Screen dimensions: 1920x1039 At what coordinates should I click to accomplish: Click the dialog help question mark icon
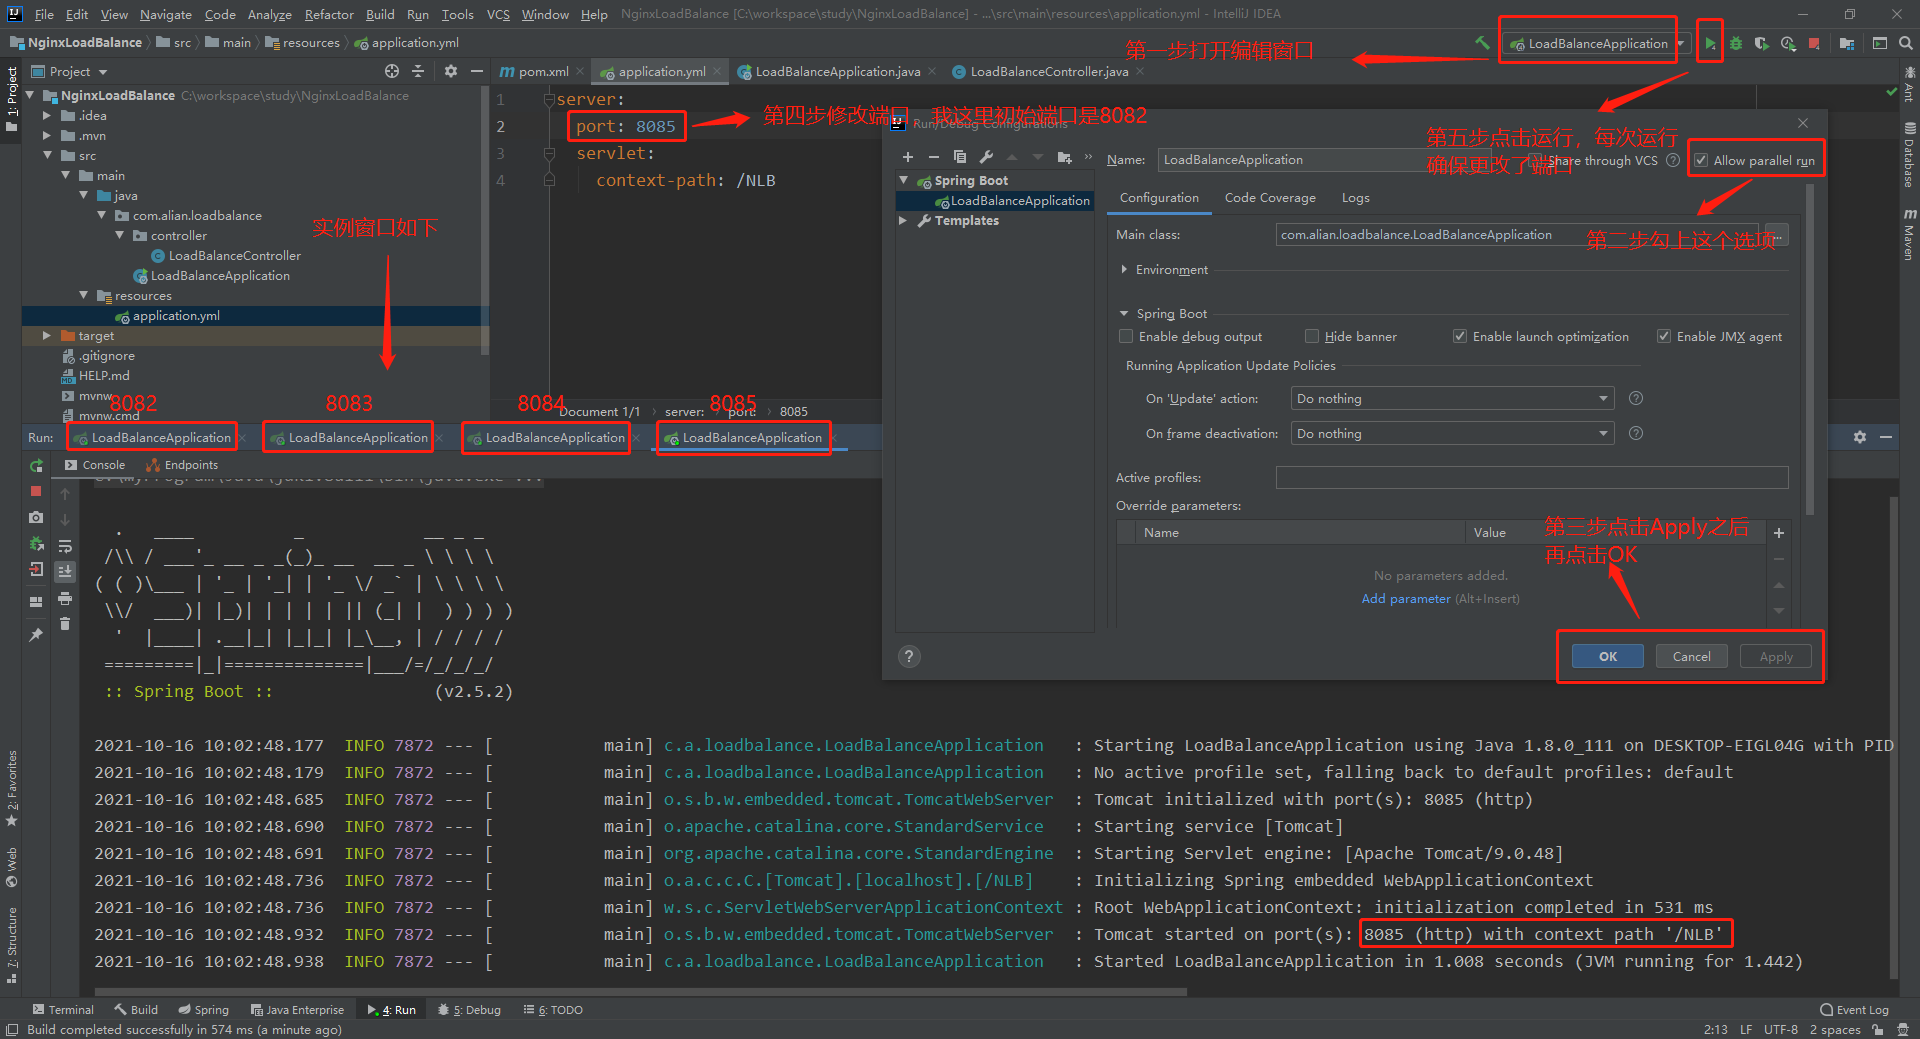click(908, 657)
